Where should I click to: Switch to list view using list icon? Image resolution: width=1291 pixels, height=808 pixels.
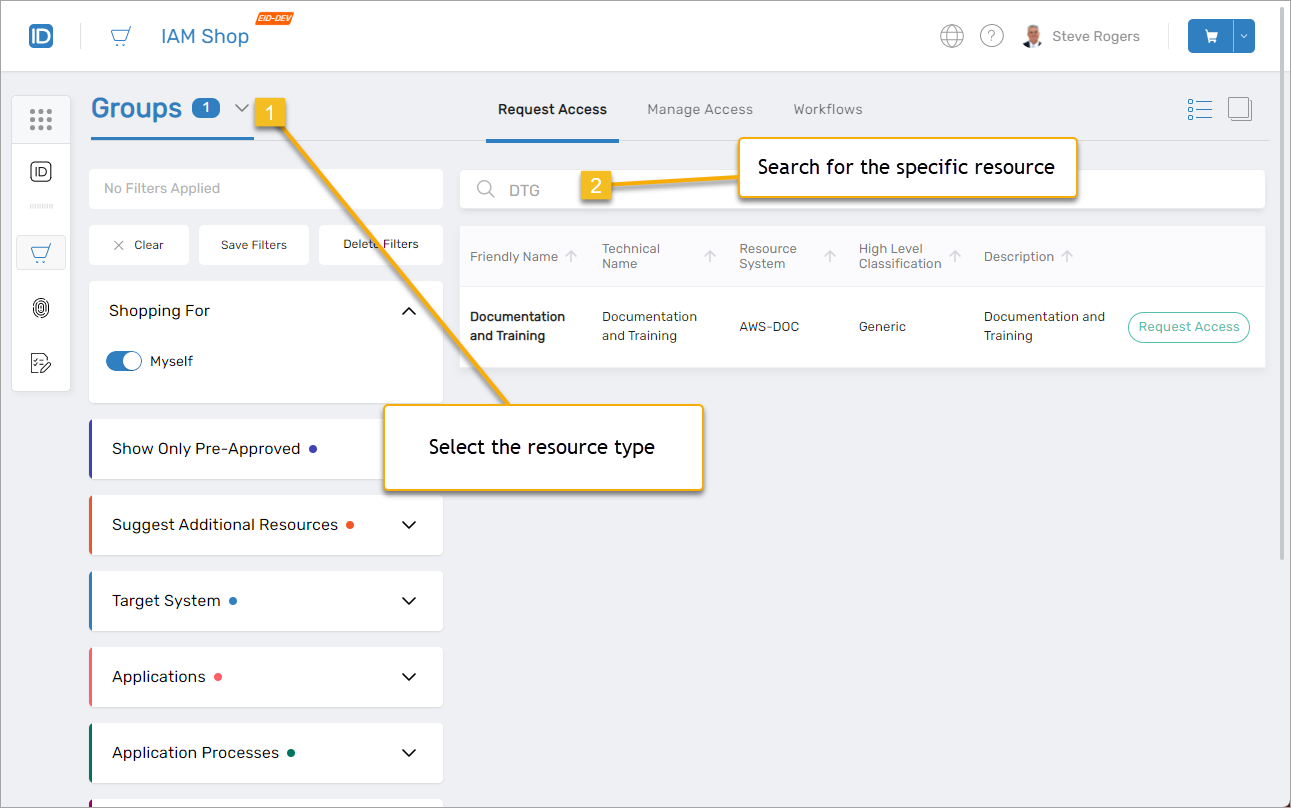pyautogui.click(x=1199, y=108)
